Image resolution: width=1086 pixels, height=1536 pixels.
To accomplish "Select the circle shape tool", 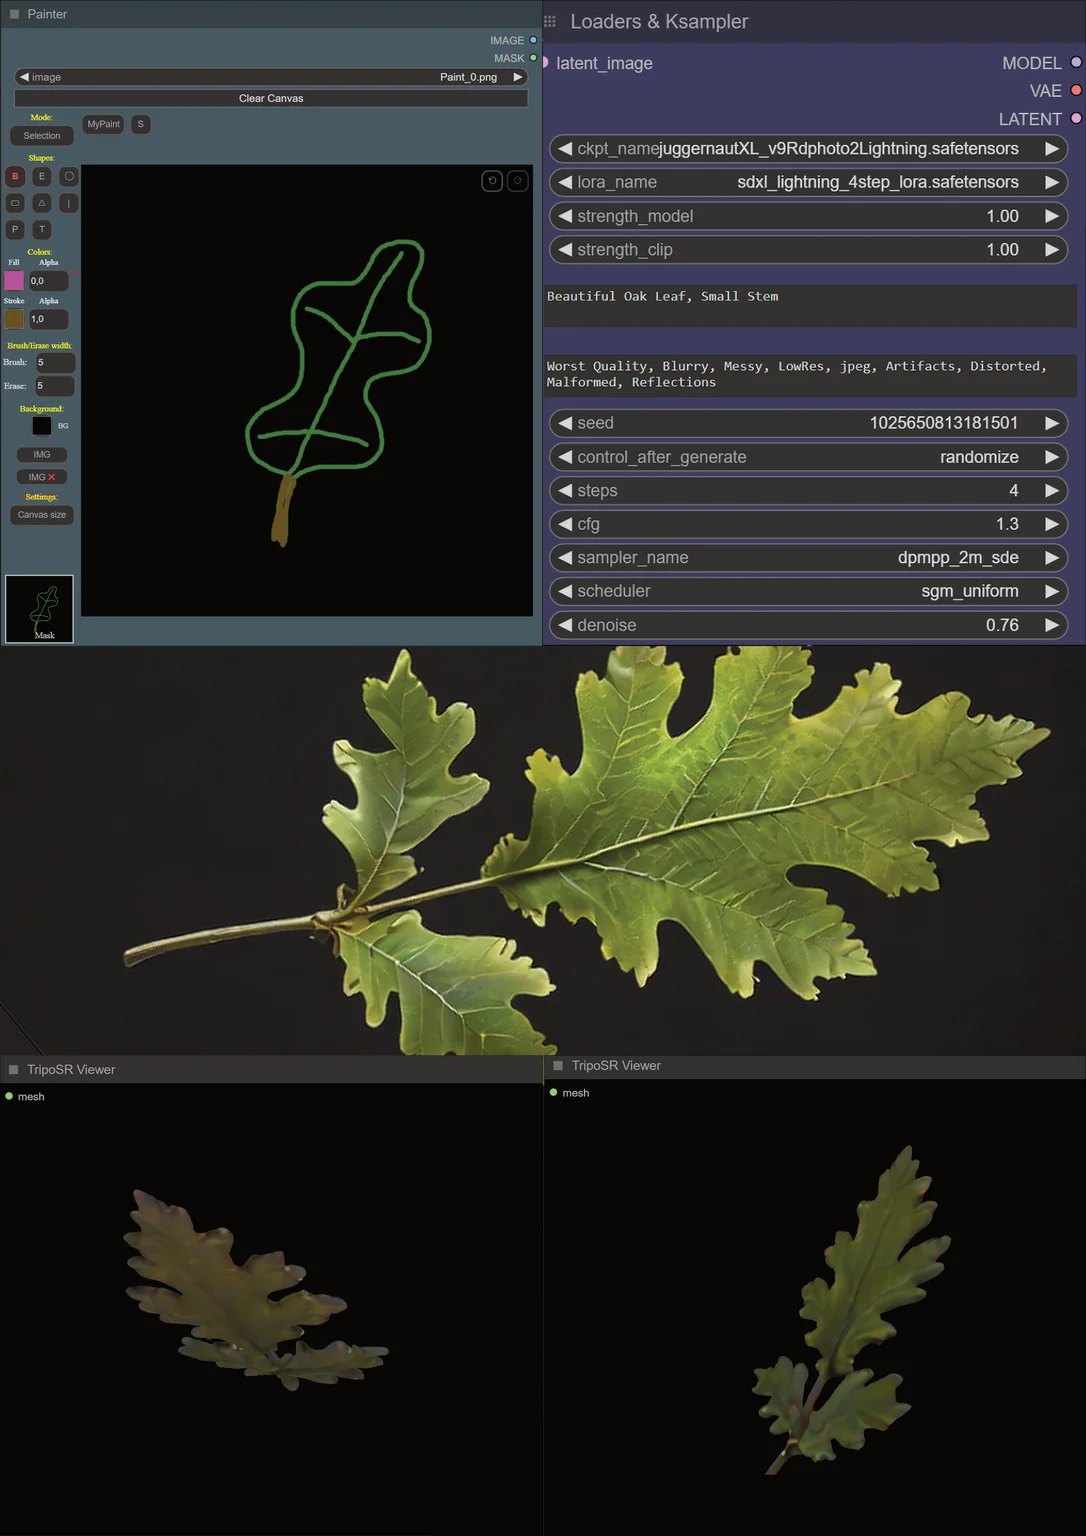I will (69, 176).
